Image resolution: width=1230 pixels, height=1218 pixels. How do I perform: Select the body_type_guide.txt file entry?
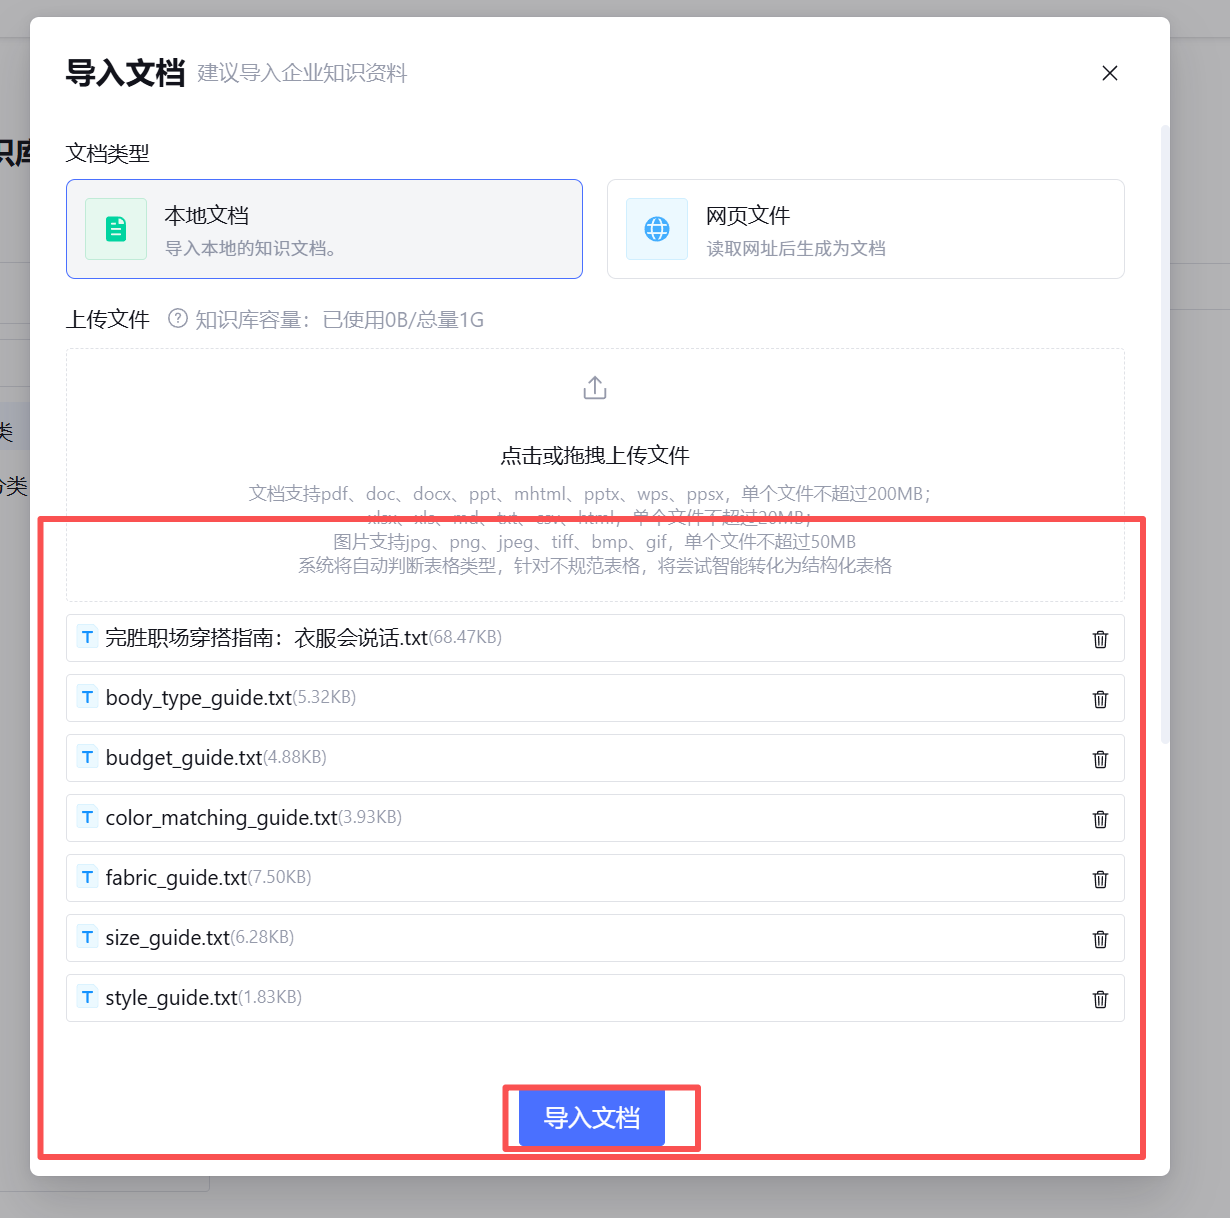(x=595, y=698)
